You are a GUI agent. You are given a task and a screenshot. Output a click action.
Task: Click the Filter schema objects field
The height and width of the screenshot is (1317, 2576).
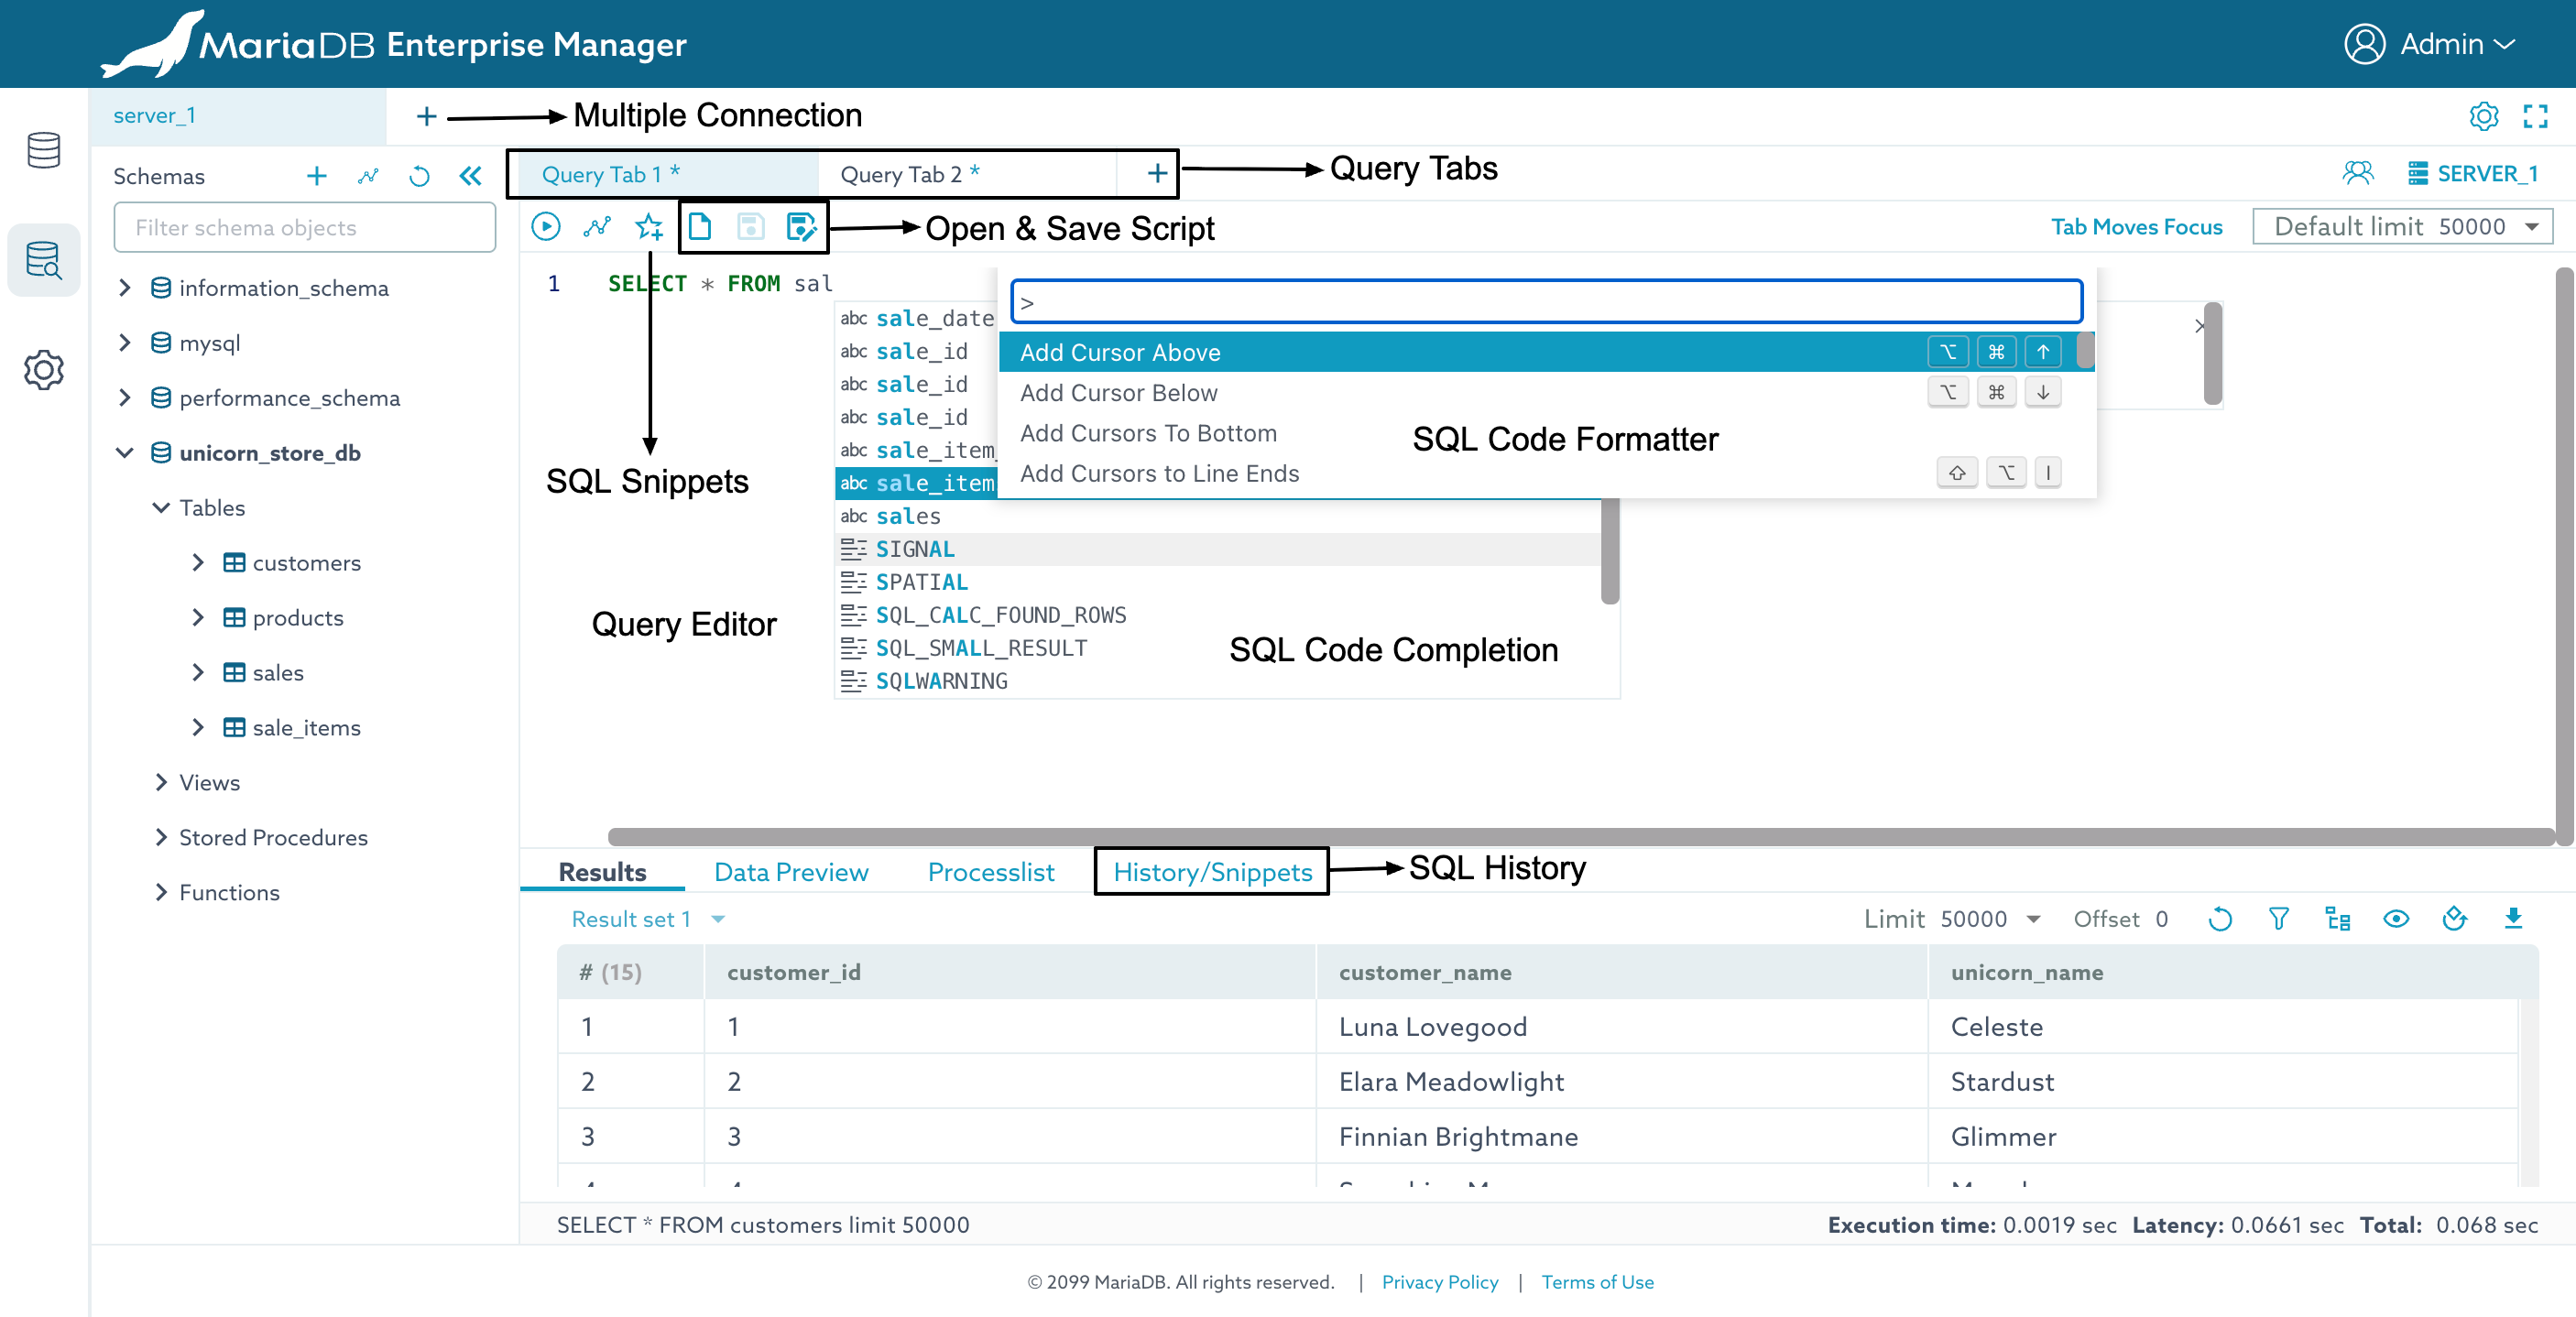(305, 228)
